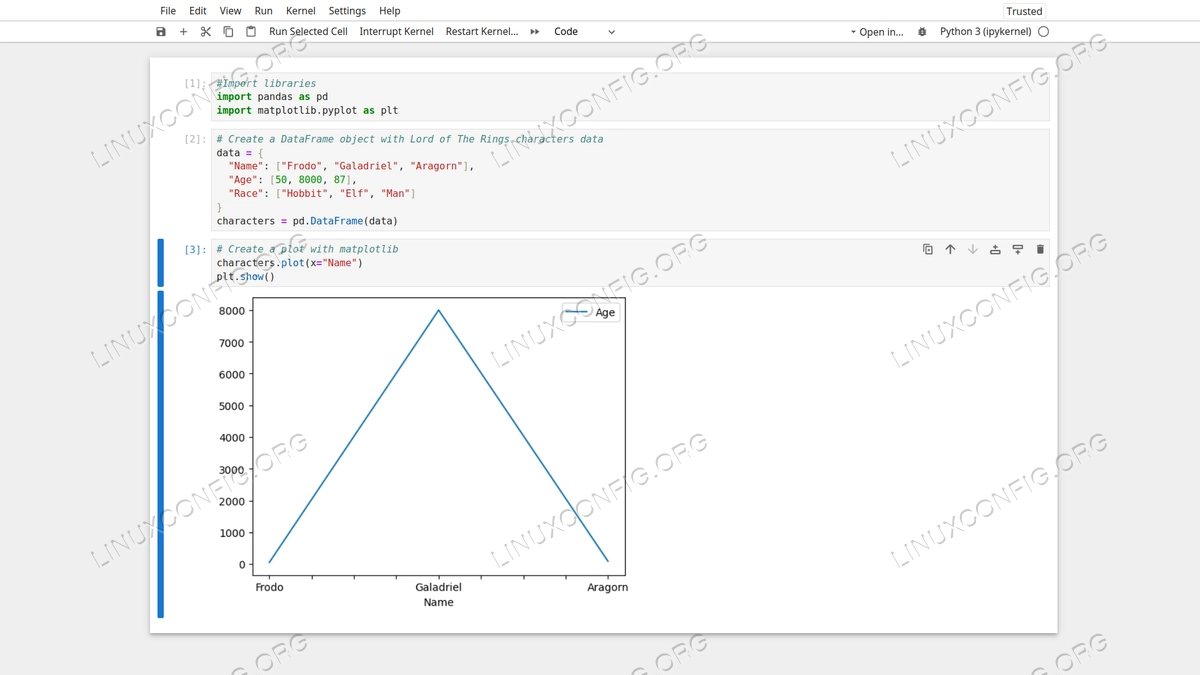1200x675 pixels.
Task: Open the View menu
Action: tap(231, 11)
